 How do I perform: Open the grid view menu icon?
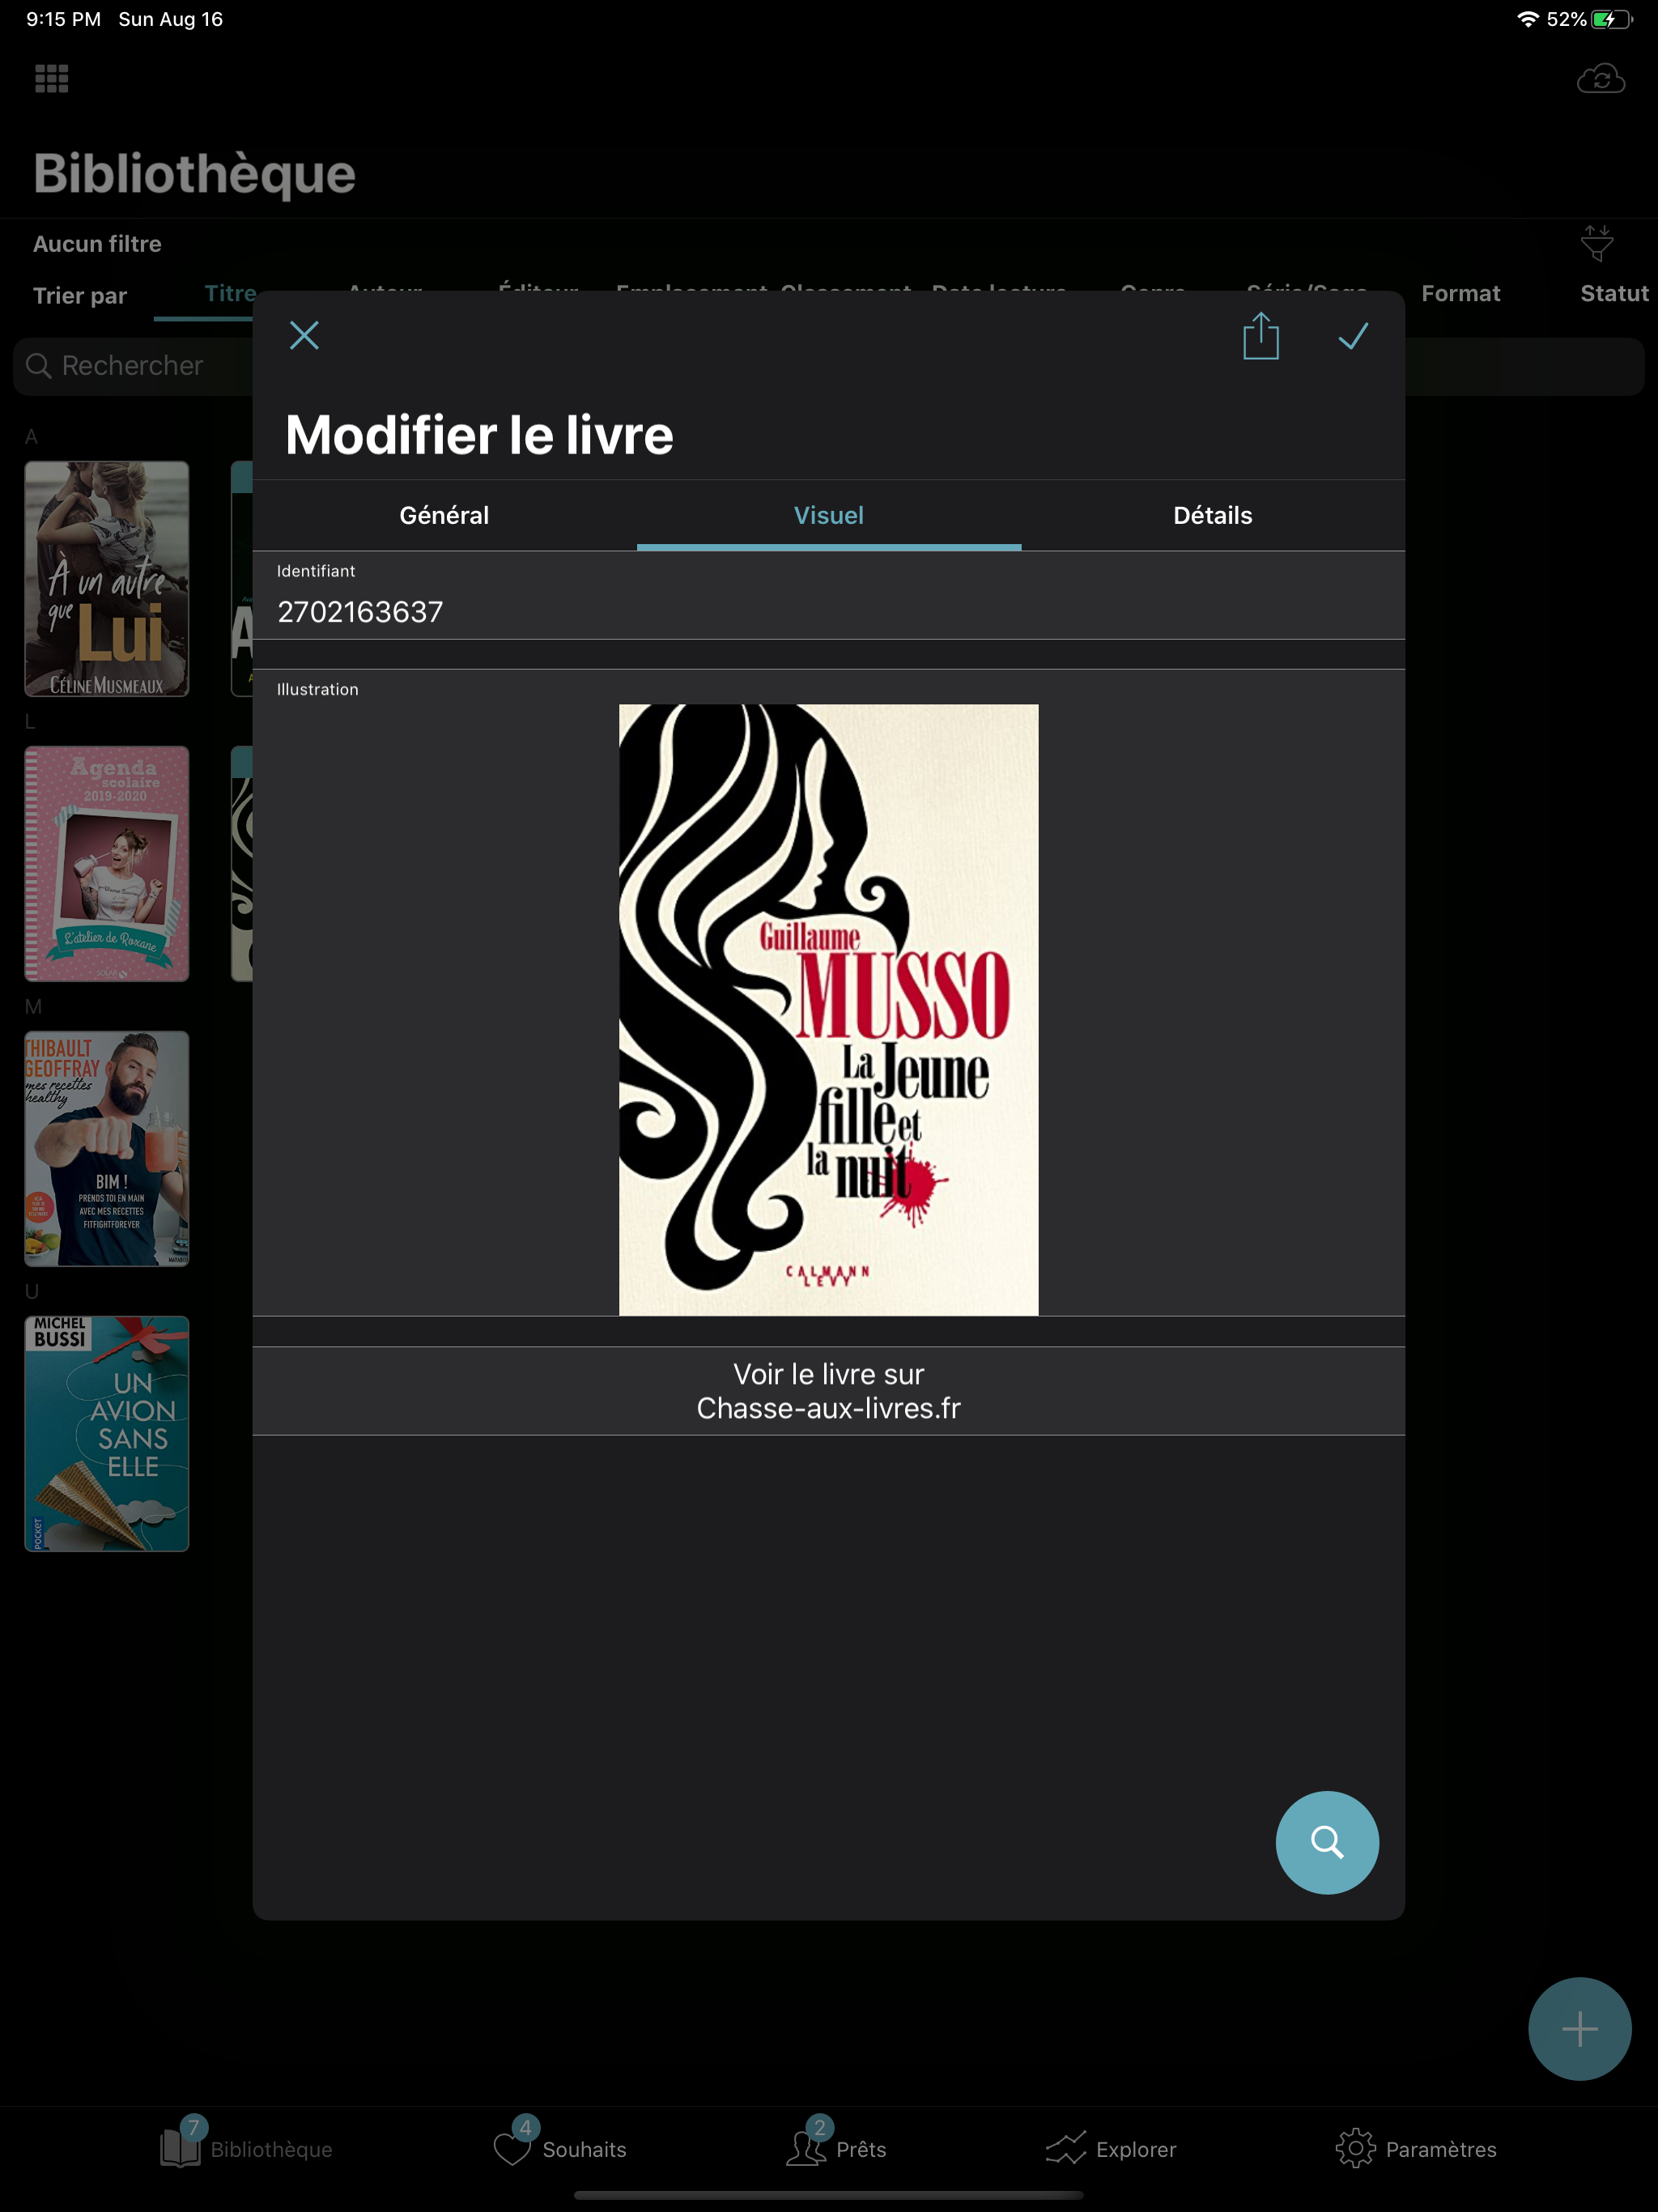tap(52, 79)
